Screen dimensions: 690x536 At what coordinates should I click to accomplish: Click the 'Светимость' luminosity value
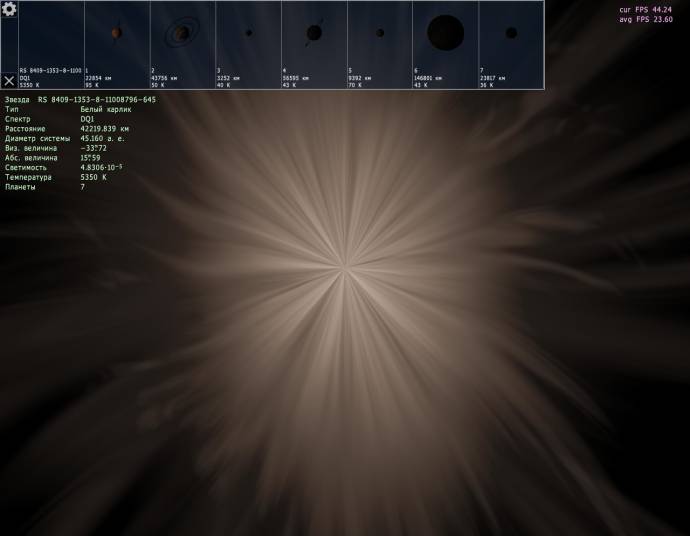point(101,168)
